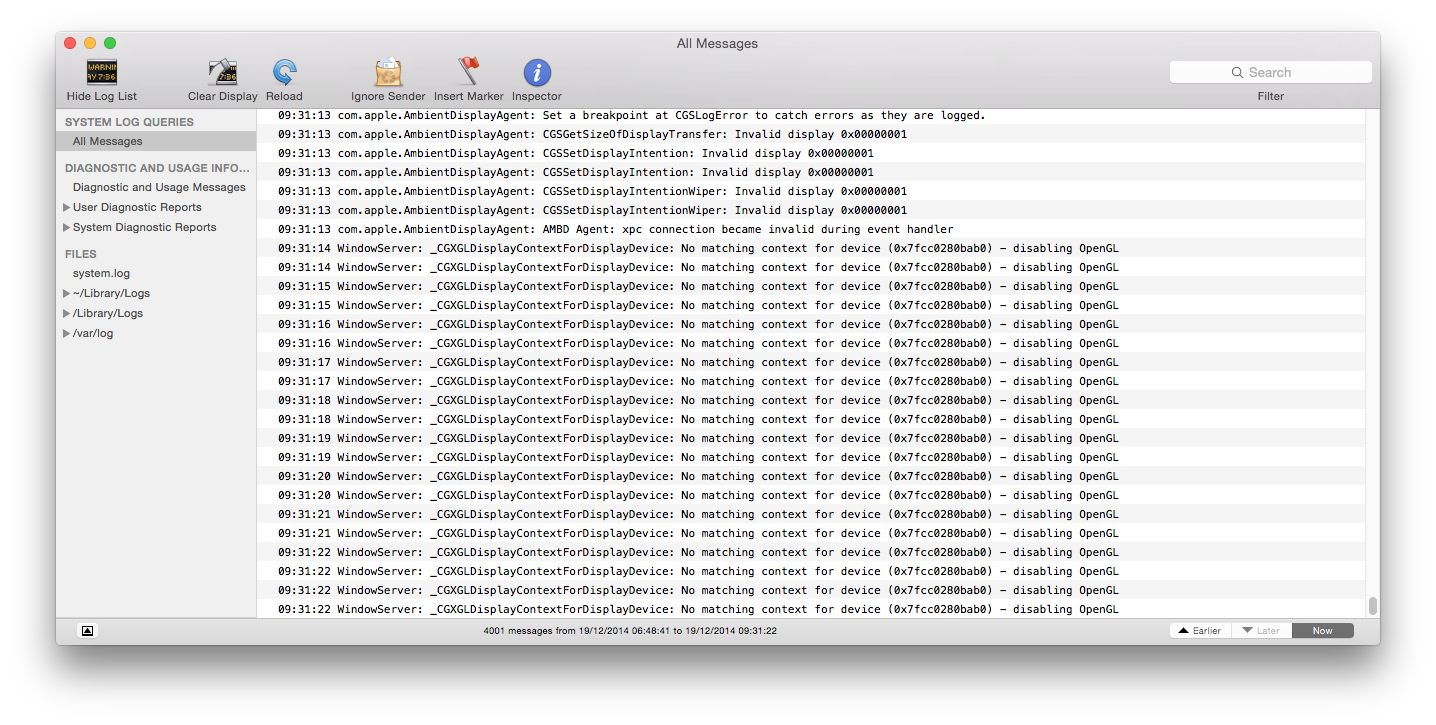The width and height of the screenshot is (1436, 725).
Task: Click the All Messages window title
Action: click(717, 43)
